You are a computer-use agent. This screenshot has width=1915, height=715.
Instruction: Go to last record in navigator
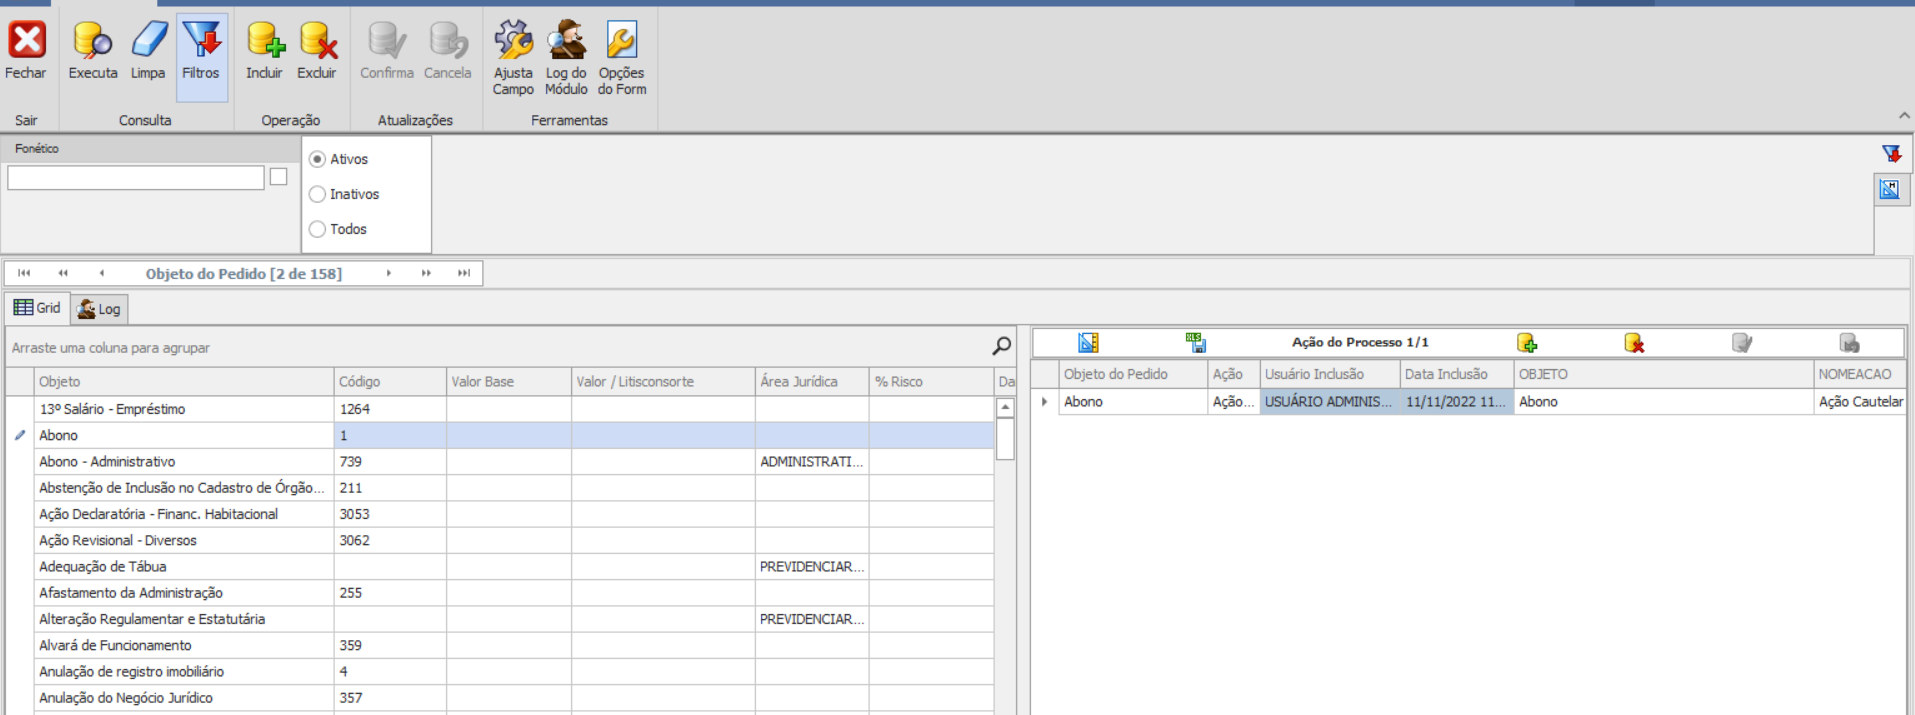point(464,273)
